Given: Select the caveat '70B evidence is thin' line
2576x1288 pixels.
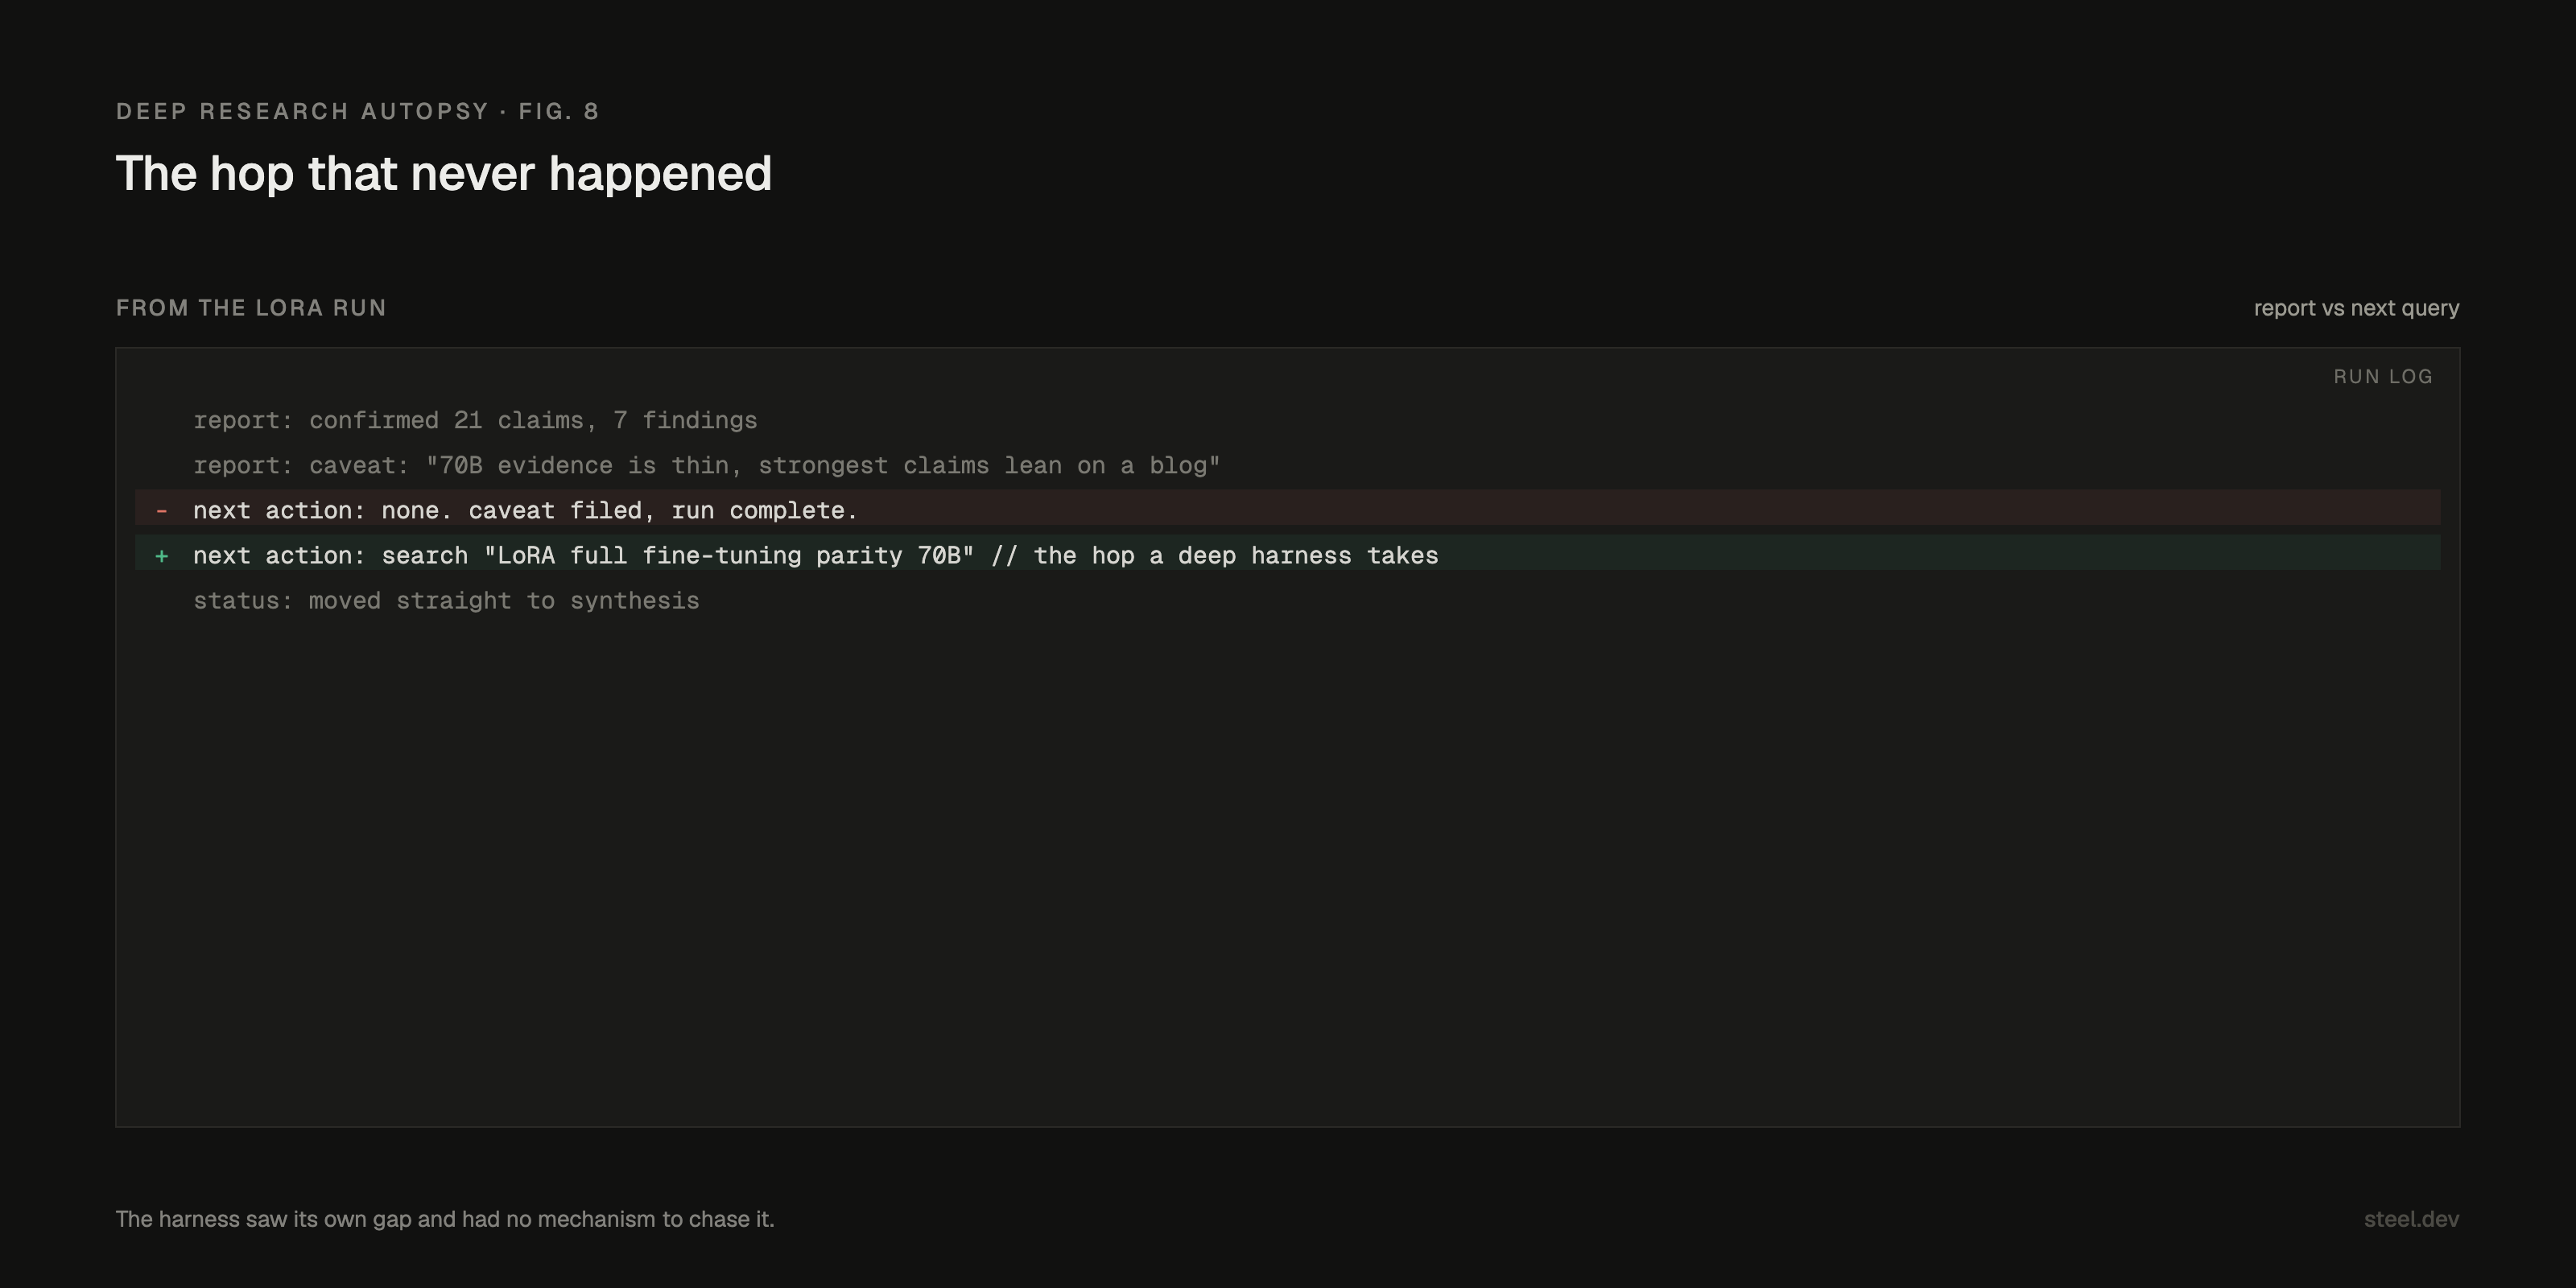Looking at the screenshot, I should click(x=707, y=466).
